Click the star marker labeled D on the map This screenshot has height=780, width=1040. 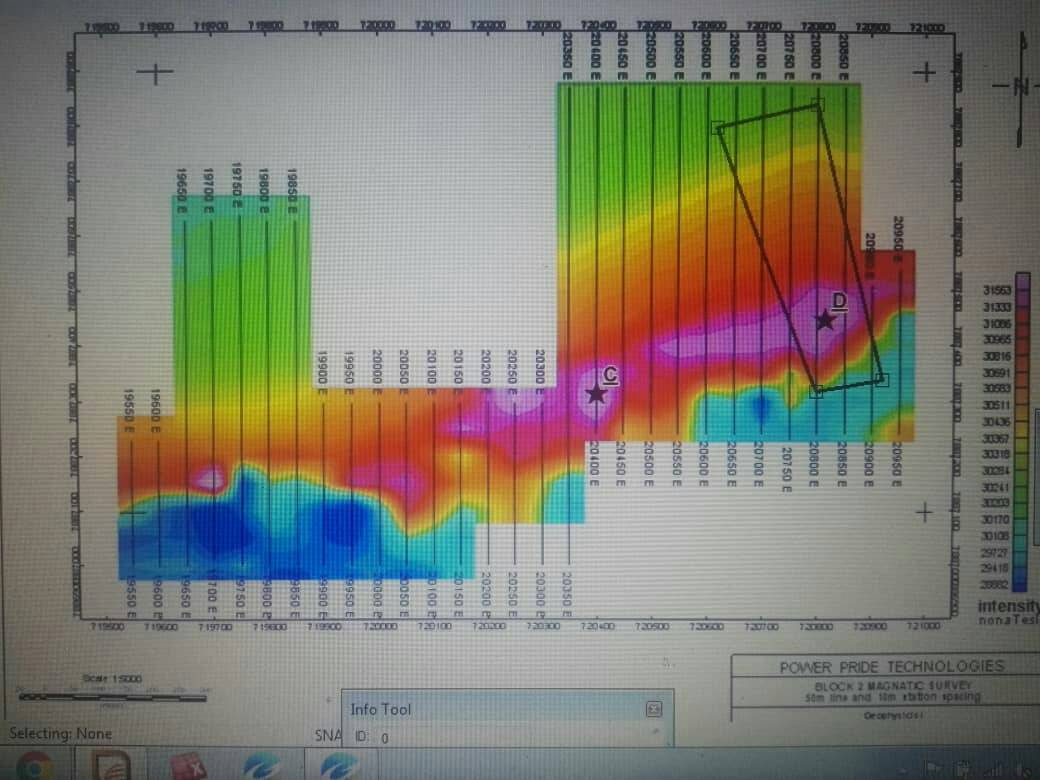(x=824, y=320)
